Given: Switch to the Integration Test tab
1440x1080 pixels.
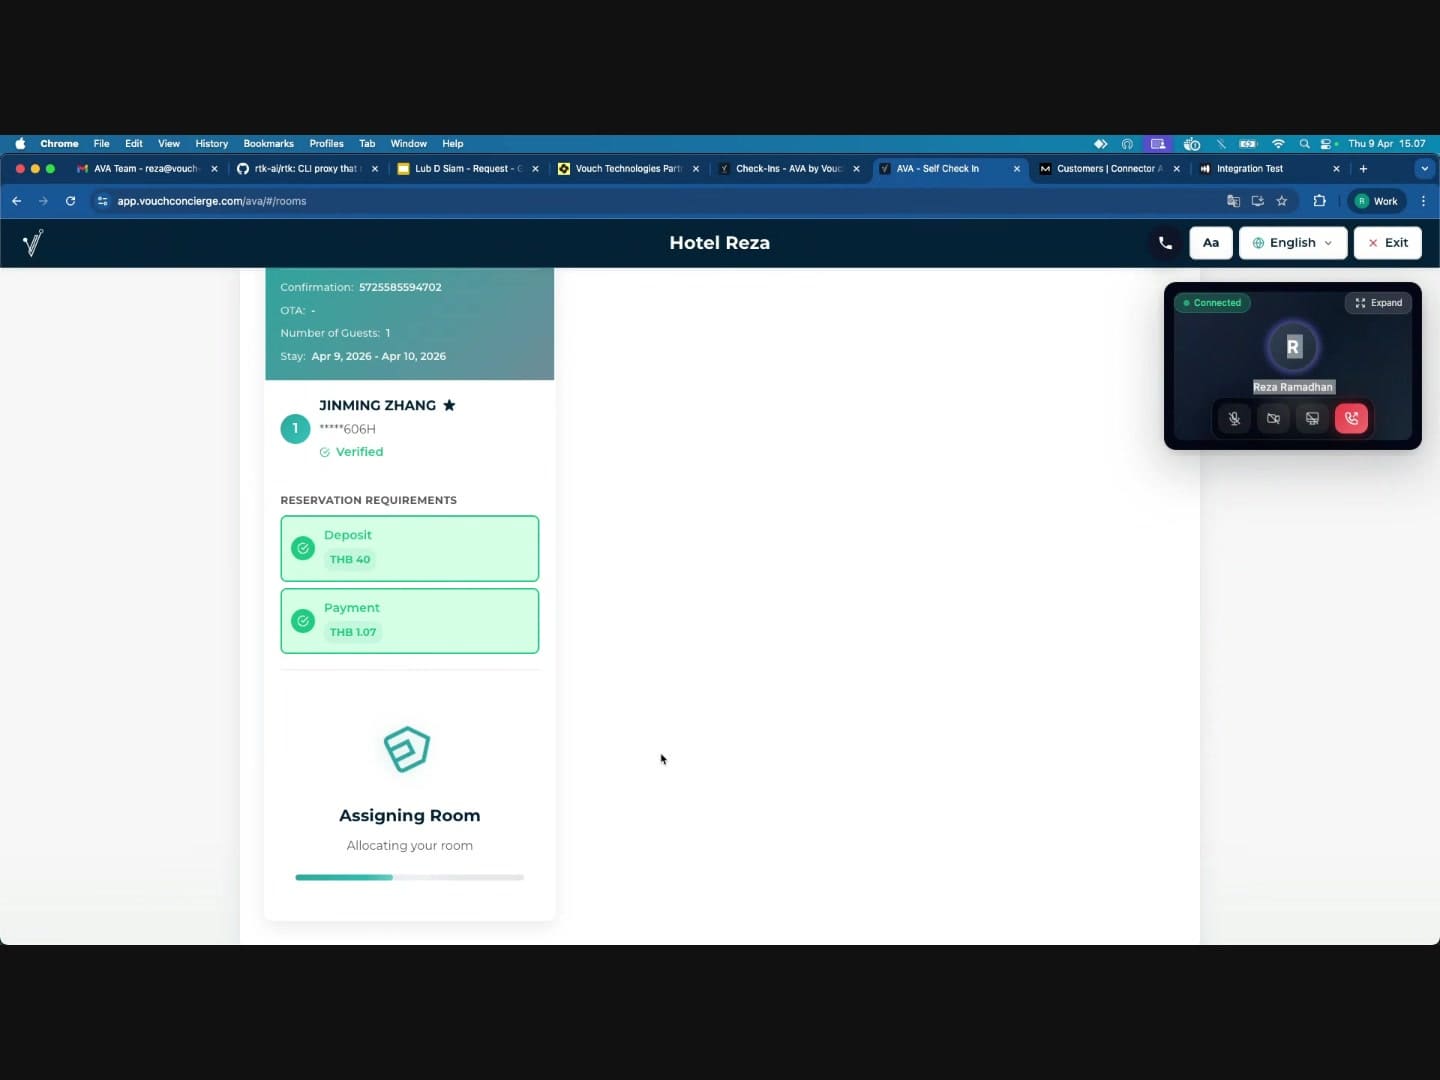Looking at the screenshot, I should coord(1250,169).
